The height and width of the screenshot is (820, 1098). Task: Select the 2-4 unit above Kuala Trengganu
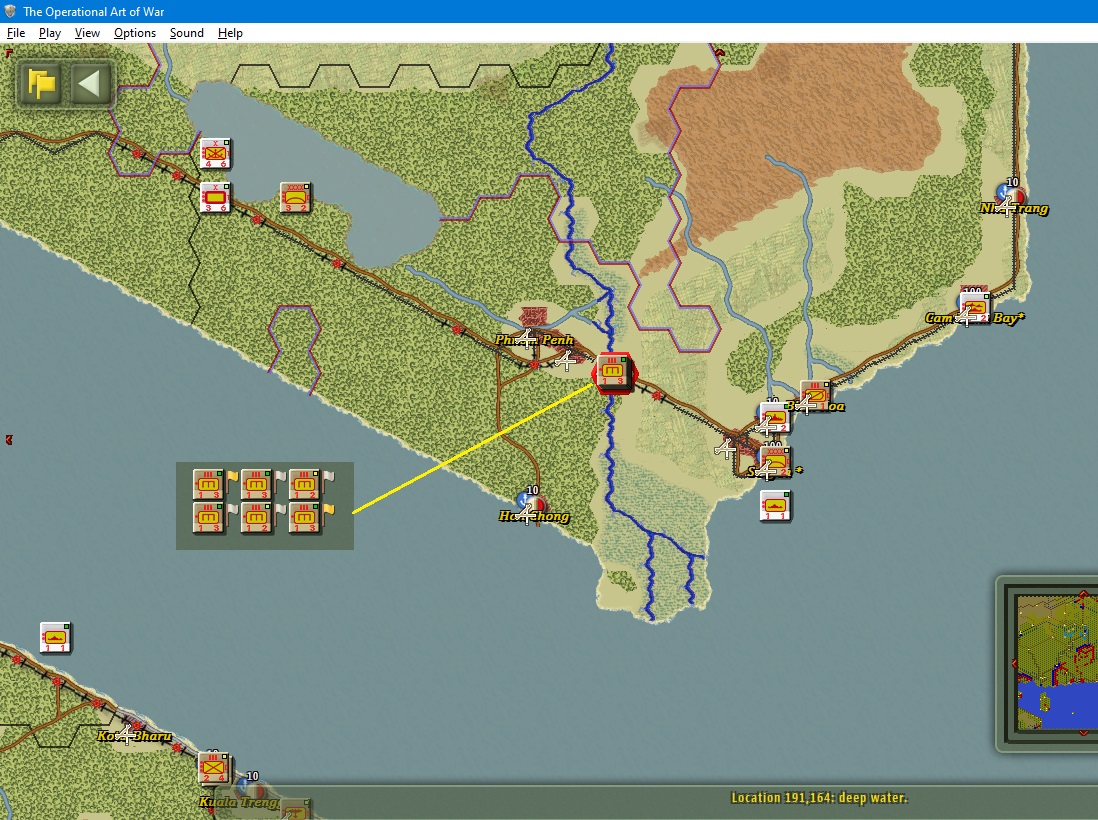(x=214, y=767)
